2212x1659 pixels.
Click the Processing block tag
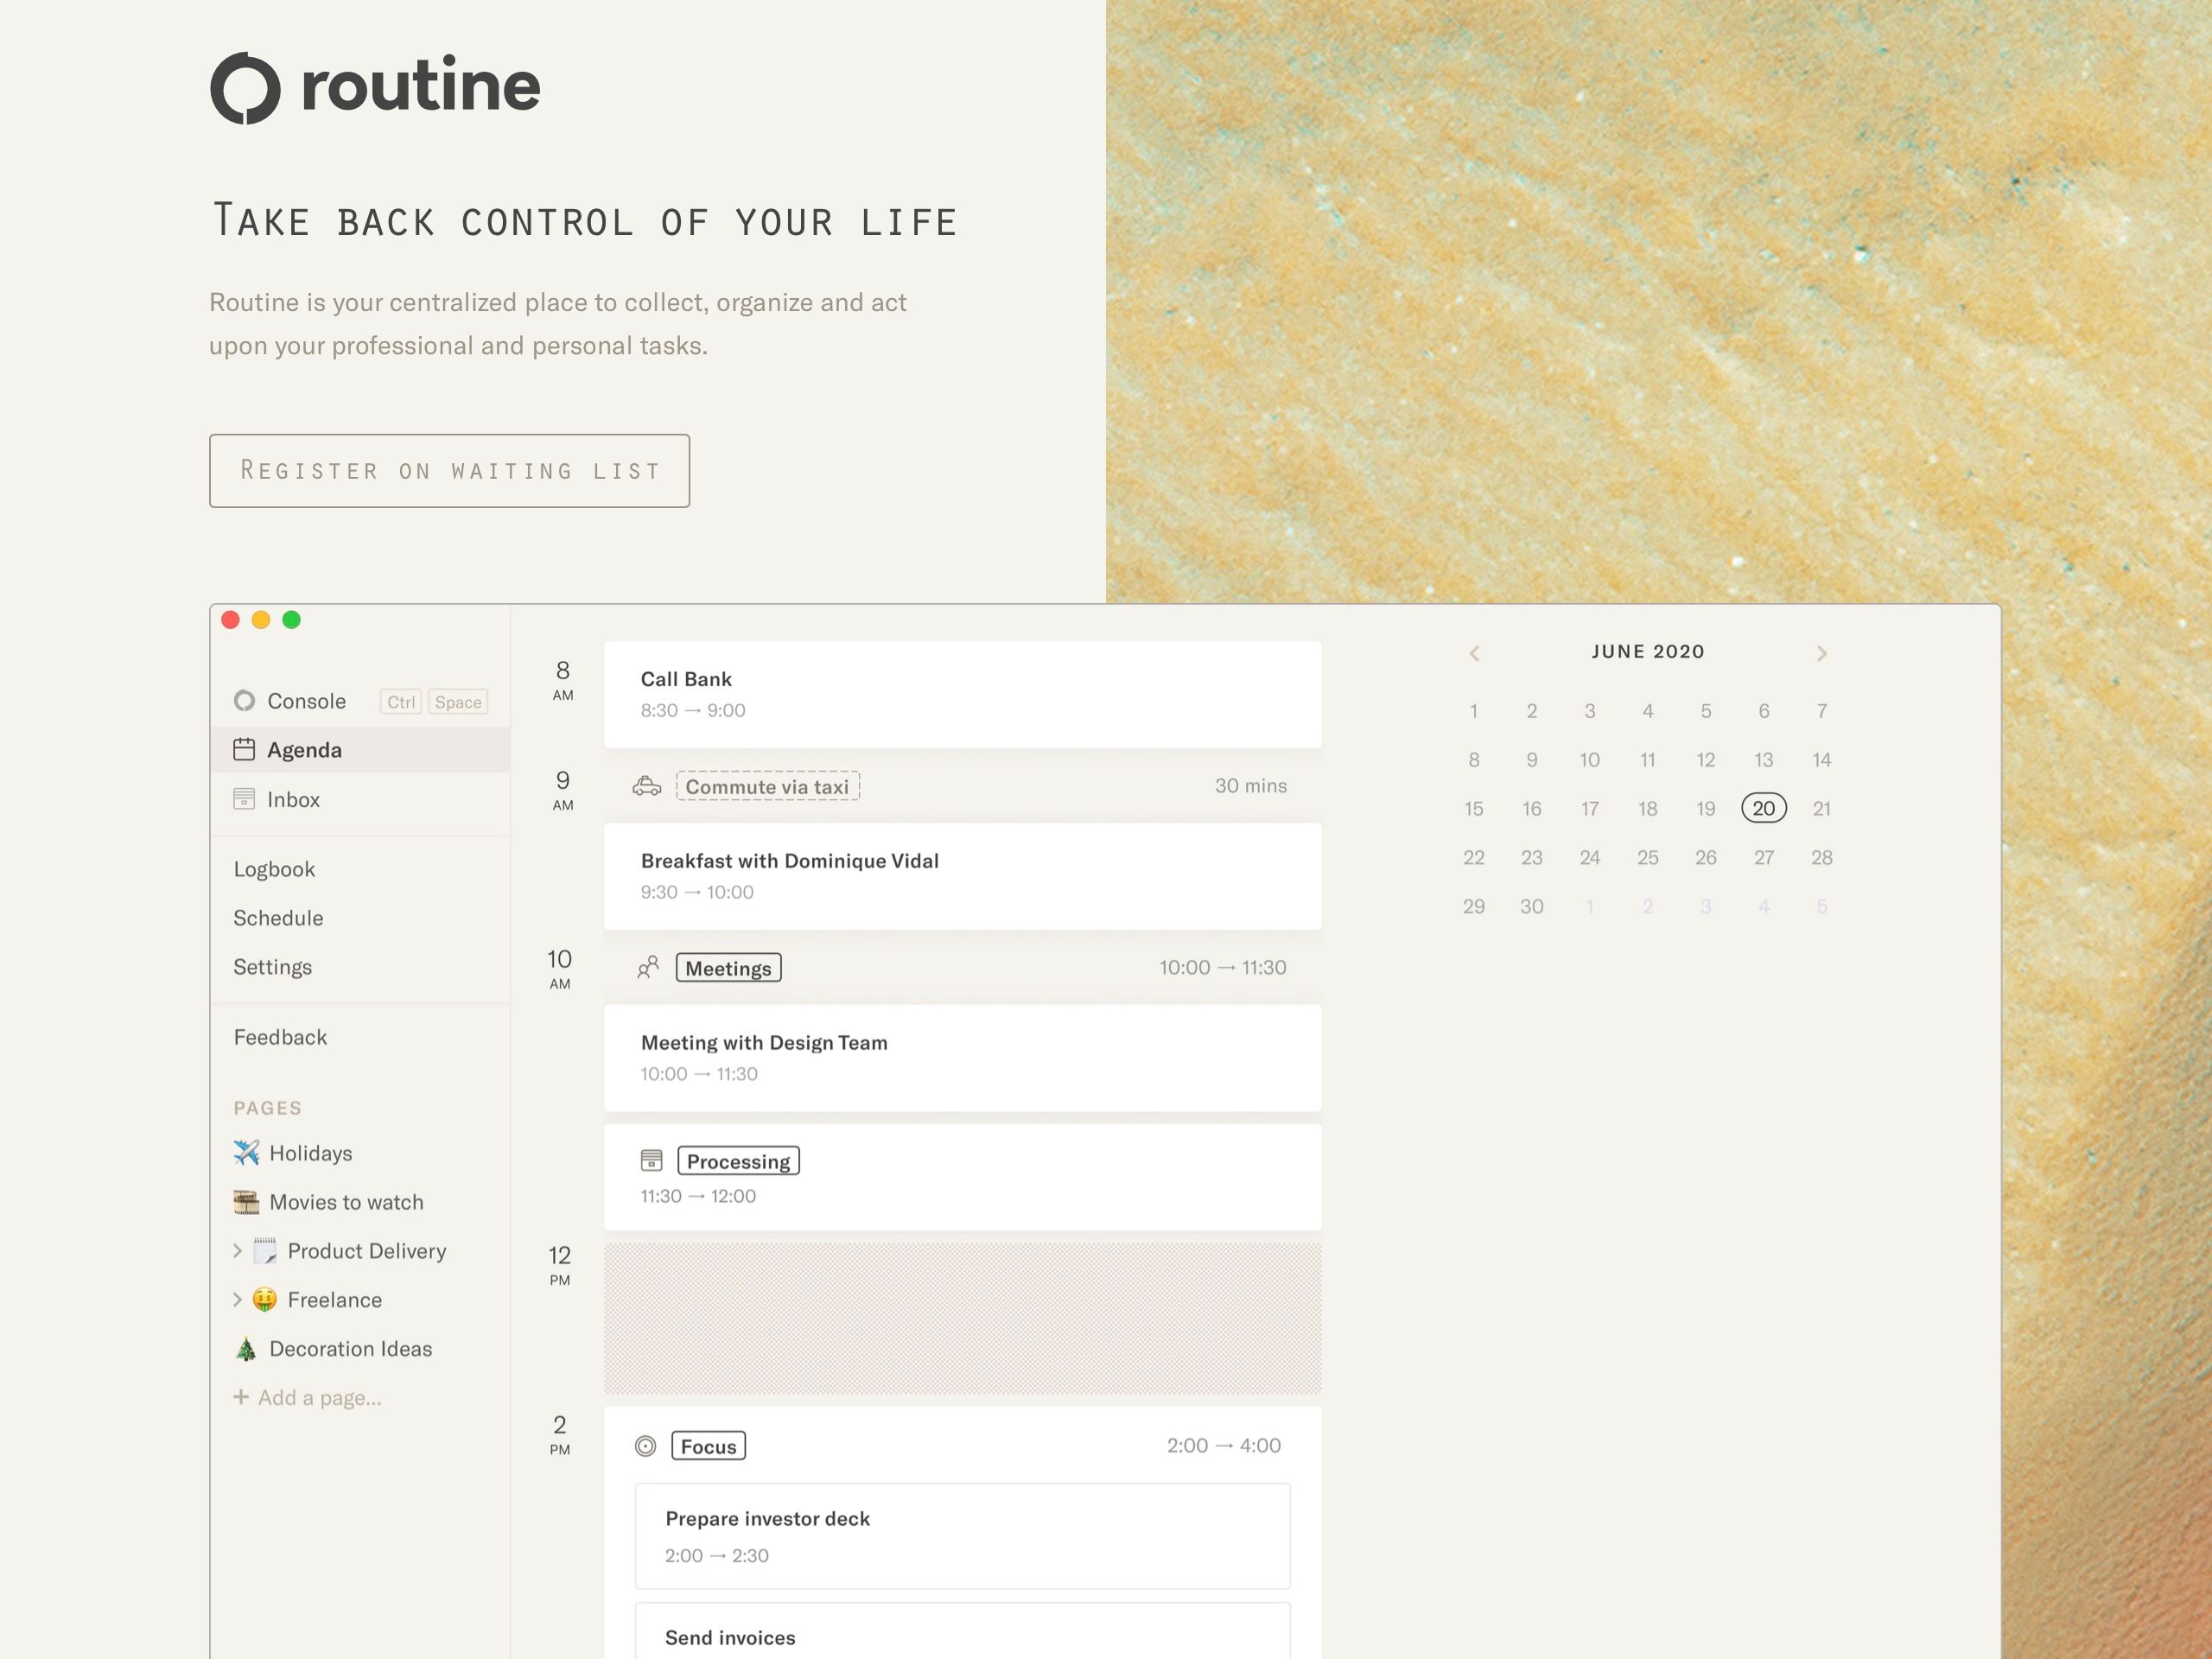coord(738,1161)
